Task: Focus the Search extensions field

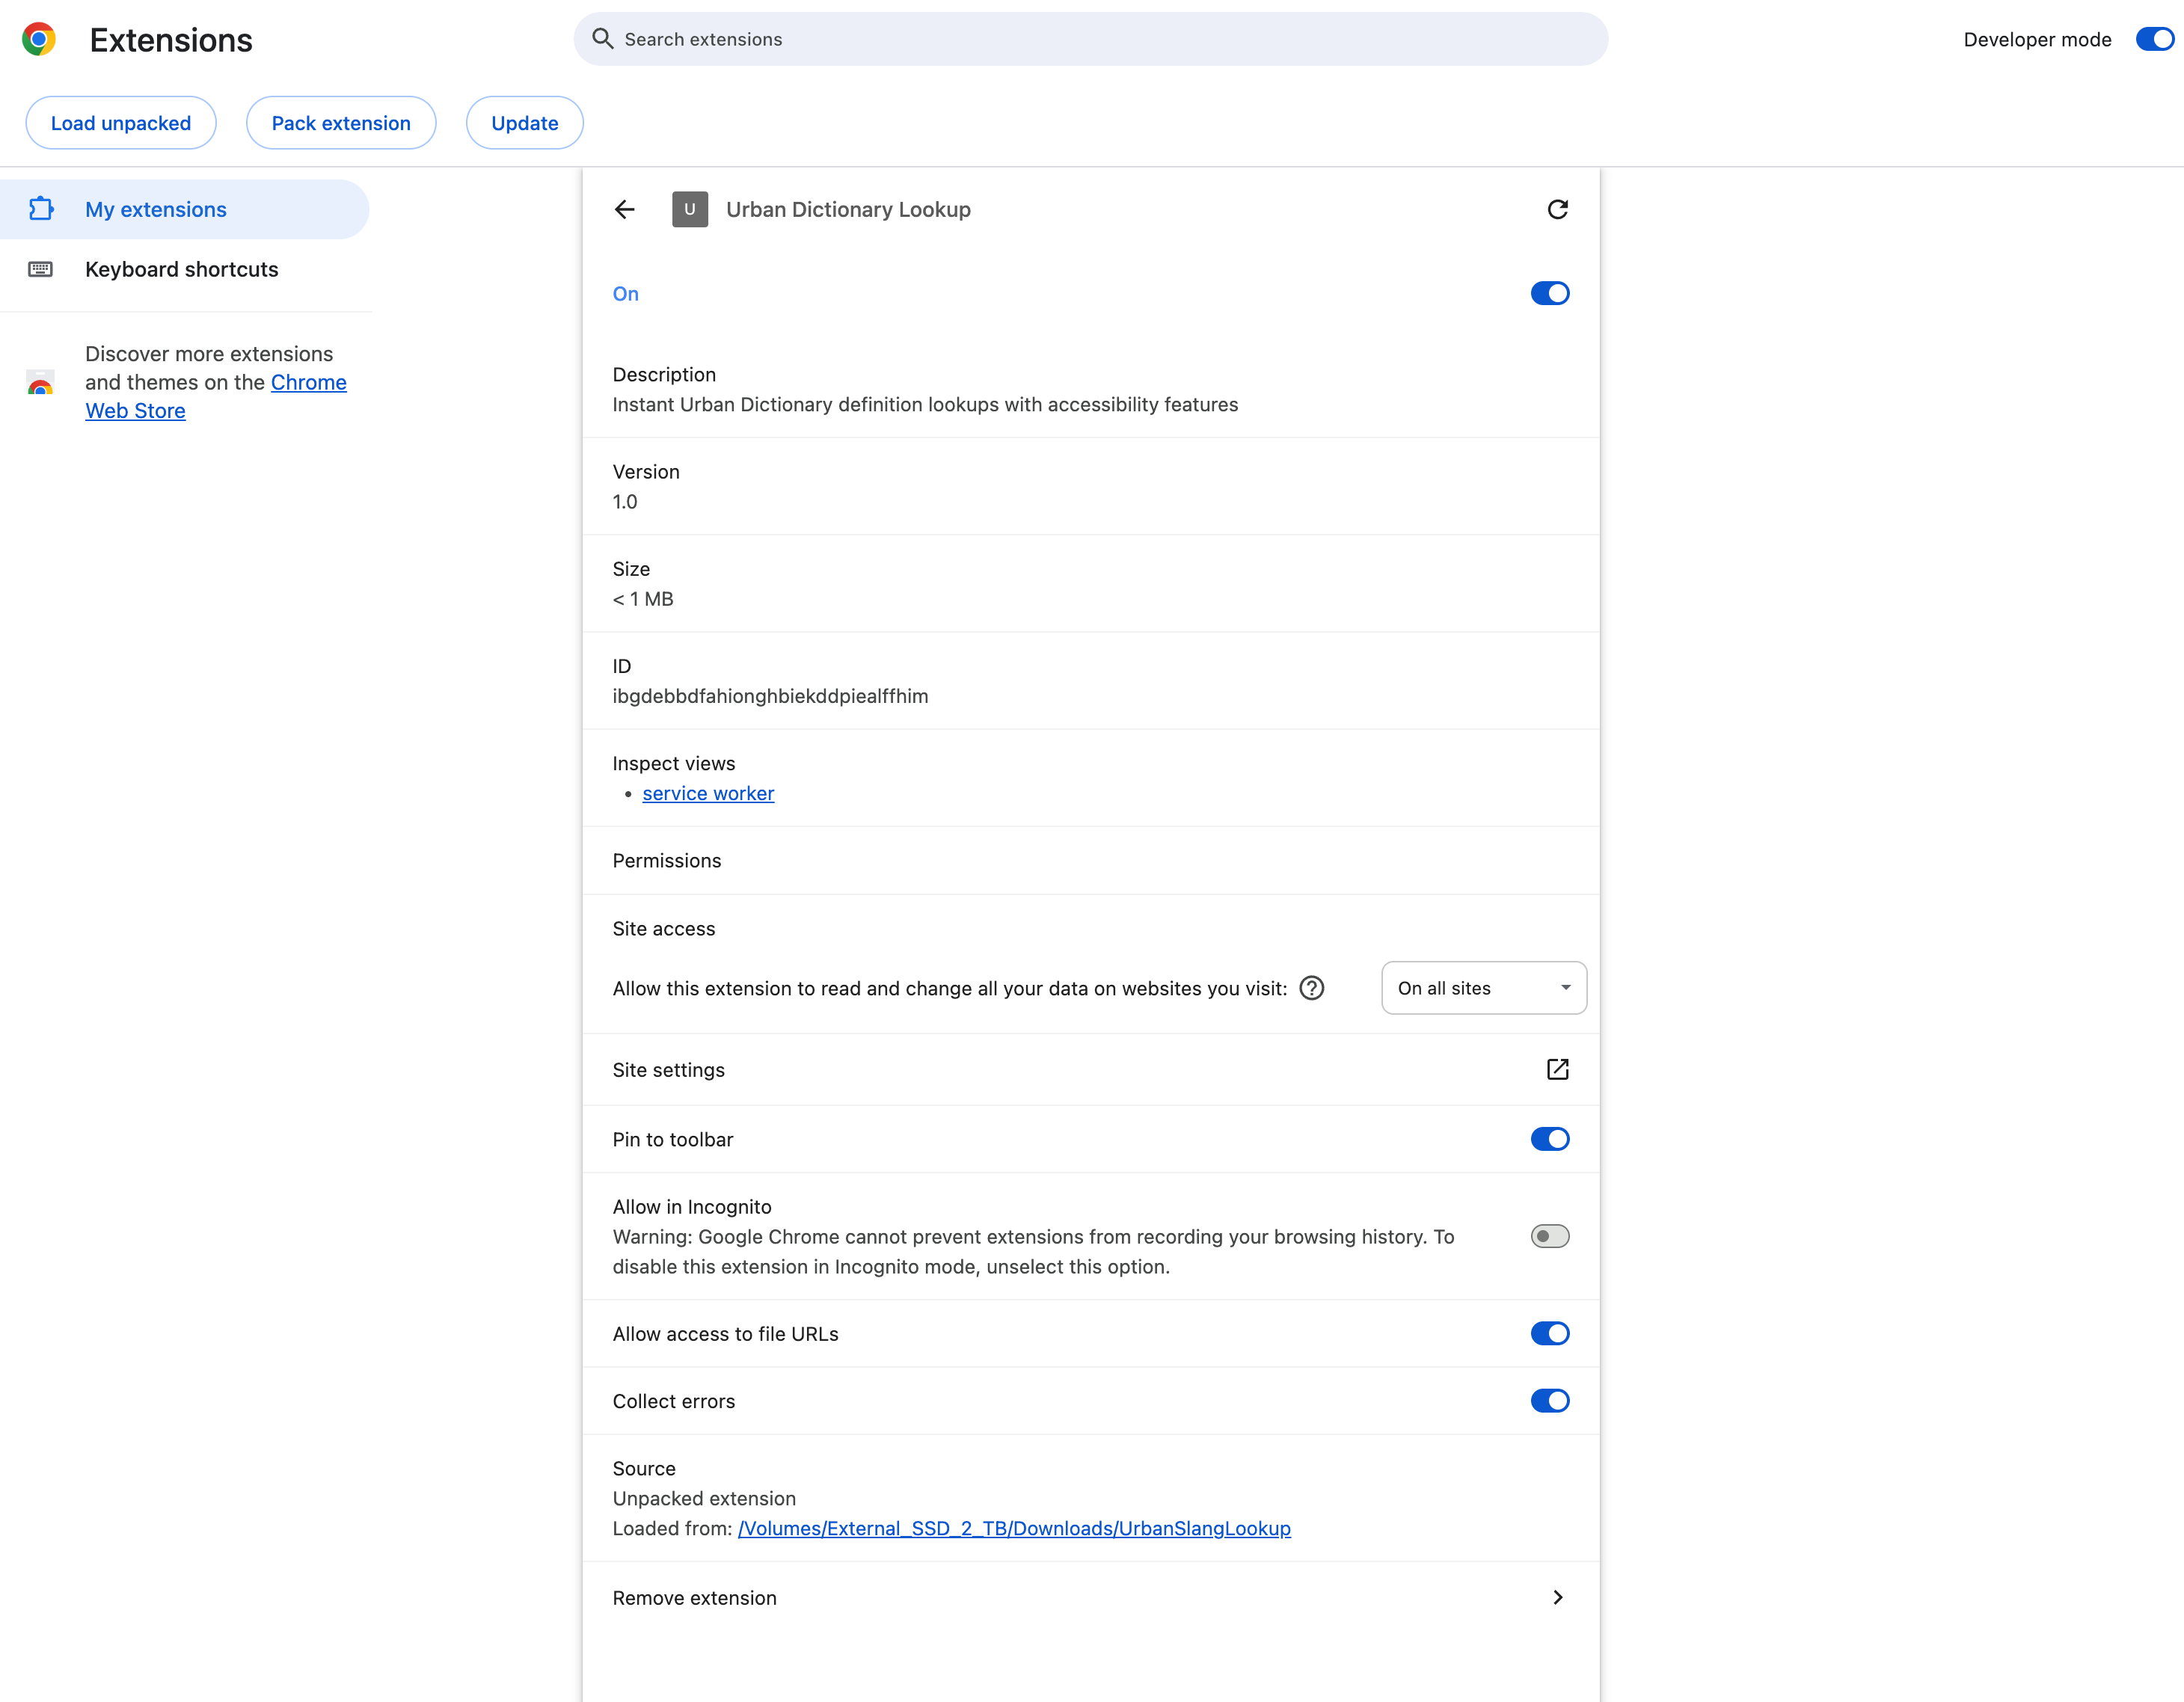Action: pyautogui.click(x=1090, y=39)
